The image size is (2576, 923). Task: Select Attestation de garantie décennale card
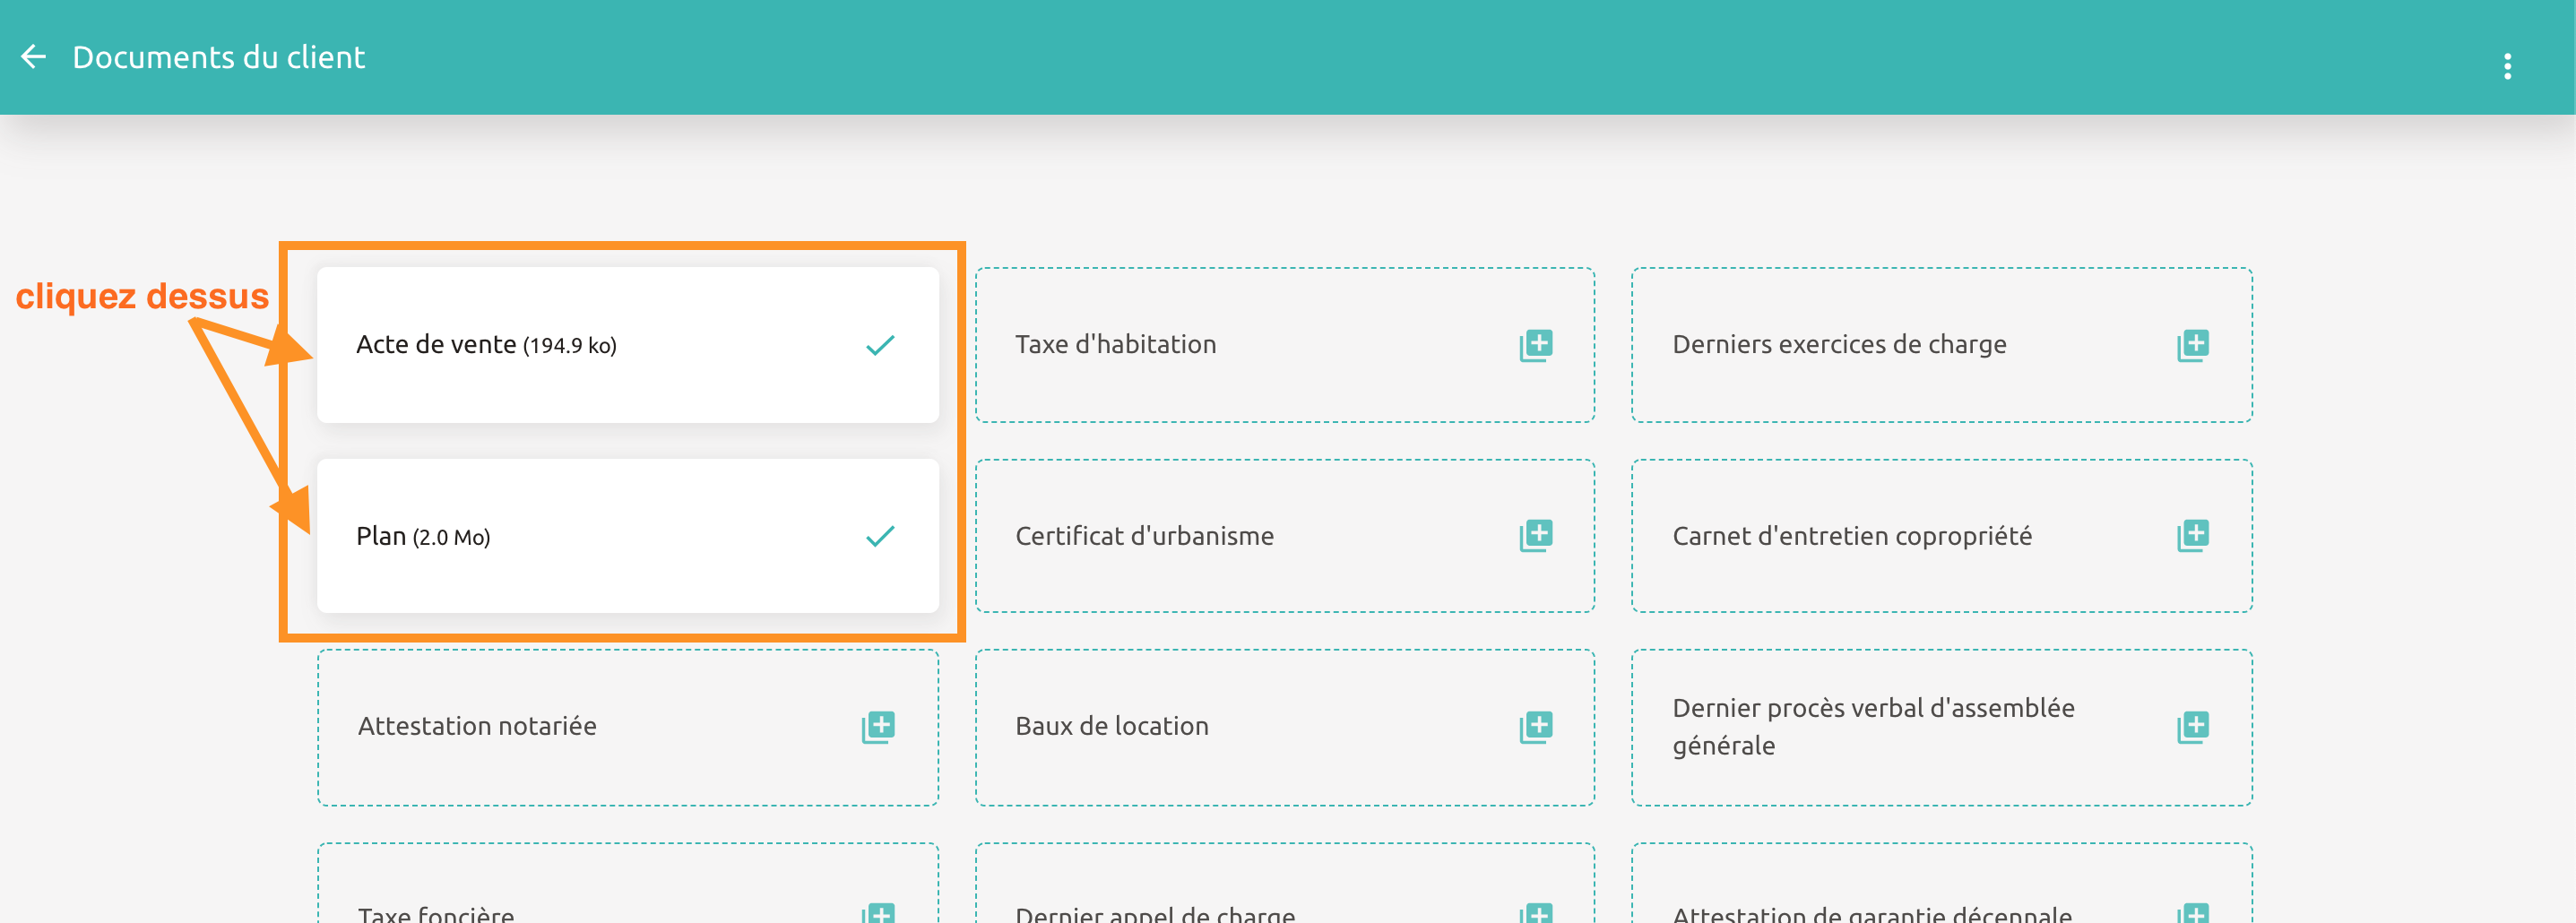1942,883
